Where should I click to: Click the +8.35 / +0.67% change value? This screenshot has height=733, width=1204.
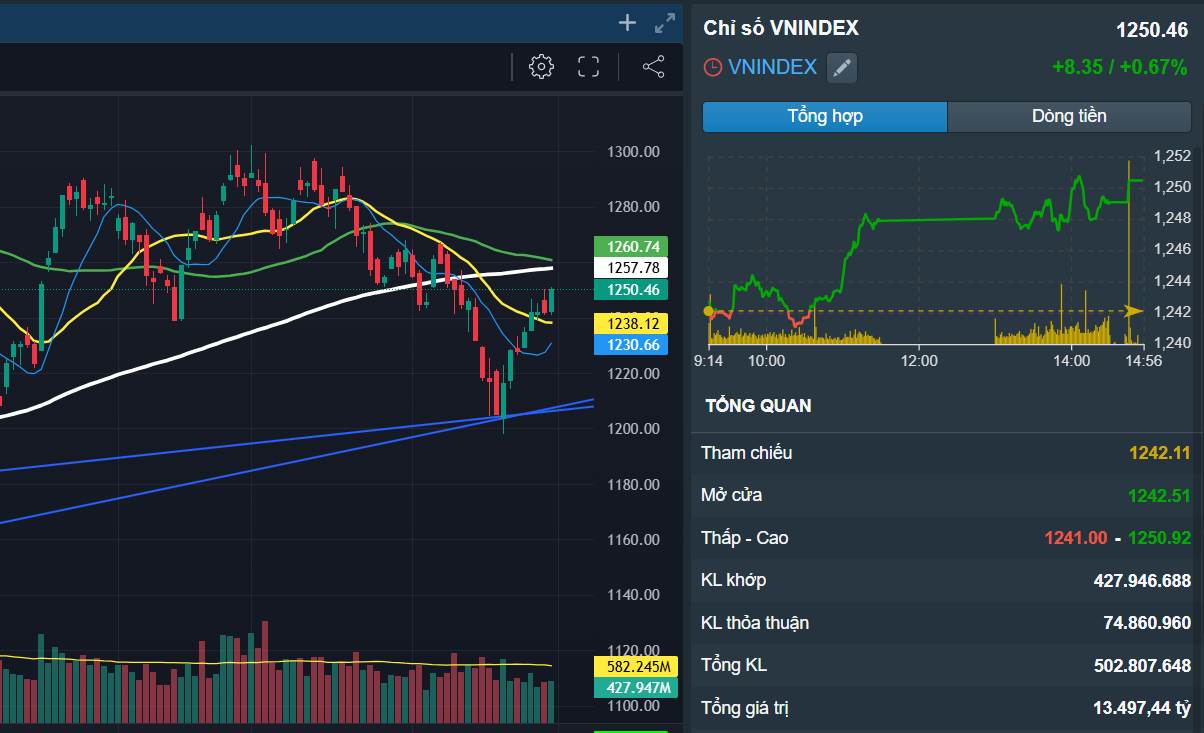click(1120, 67)
